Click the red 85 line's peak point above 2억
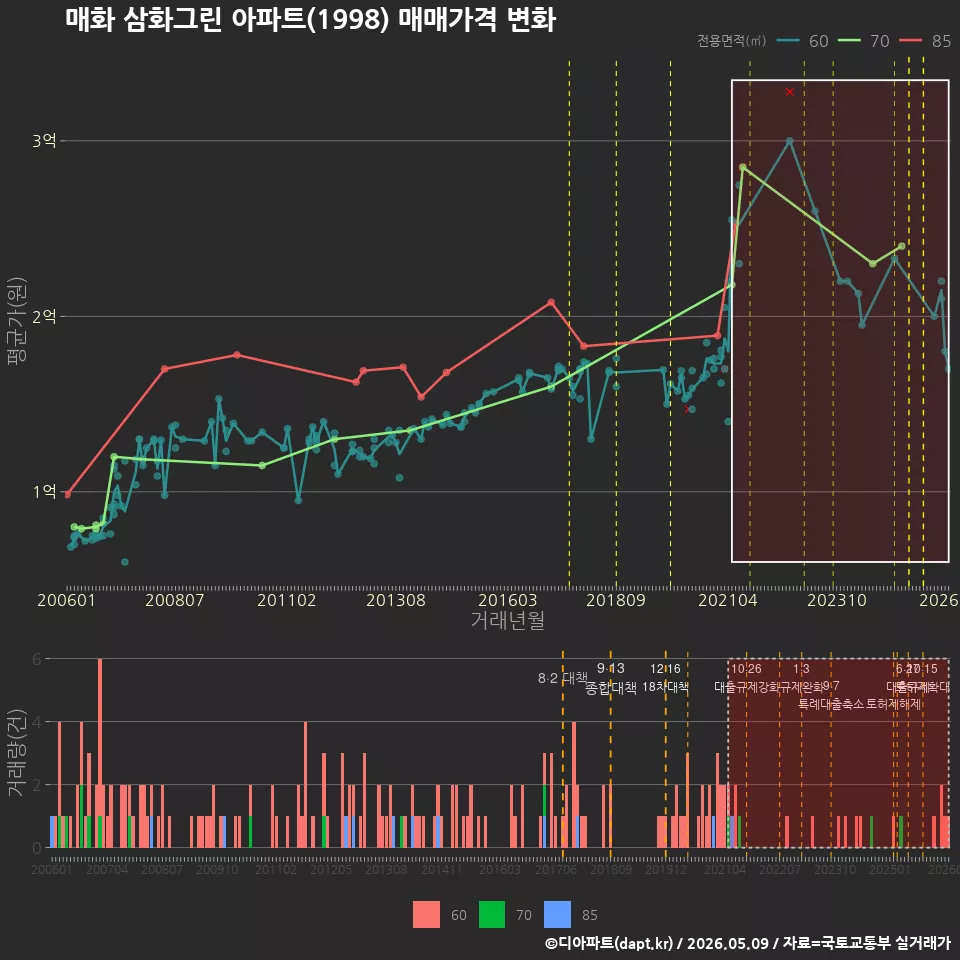Screen dimensions: 960x960 tap(552, 302)
